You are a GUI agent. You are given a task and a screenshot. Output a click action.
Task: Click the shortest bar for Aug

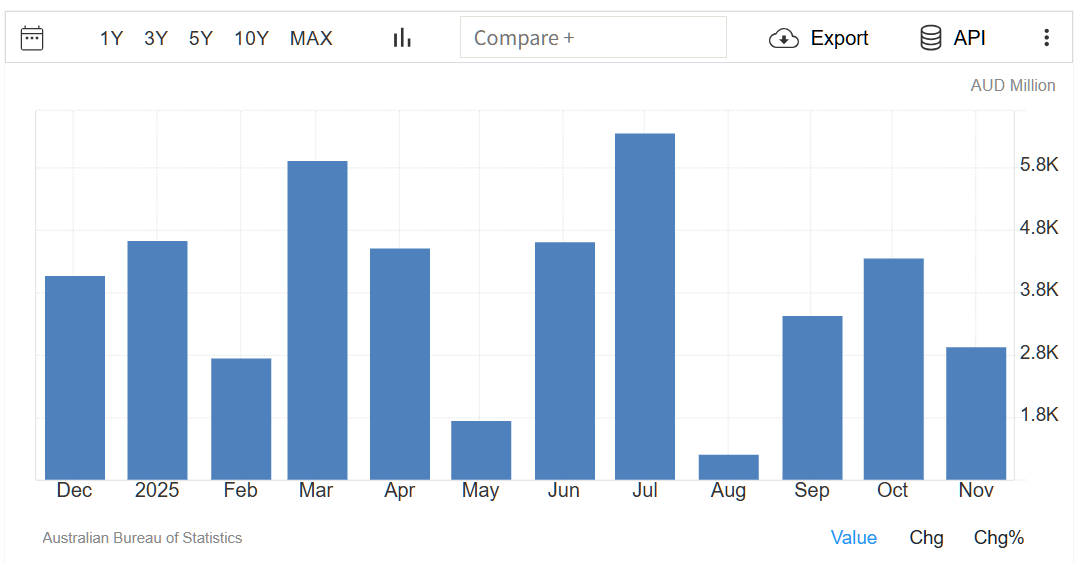728,467
